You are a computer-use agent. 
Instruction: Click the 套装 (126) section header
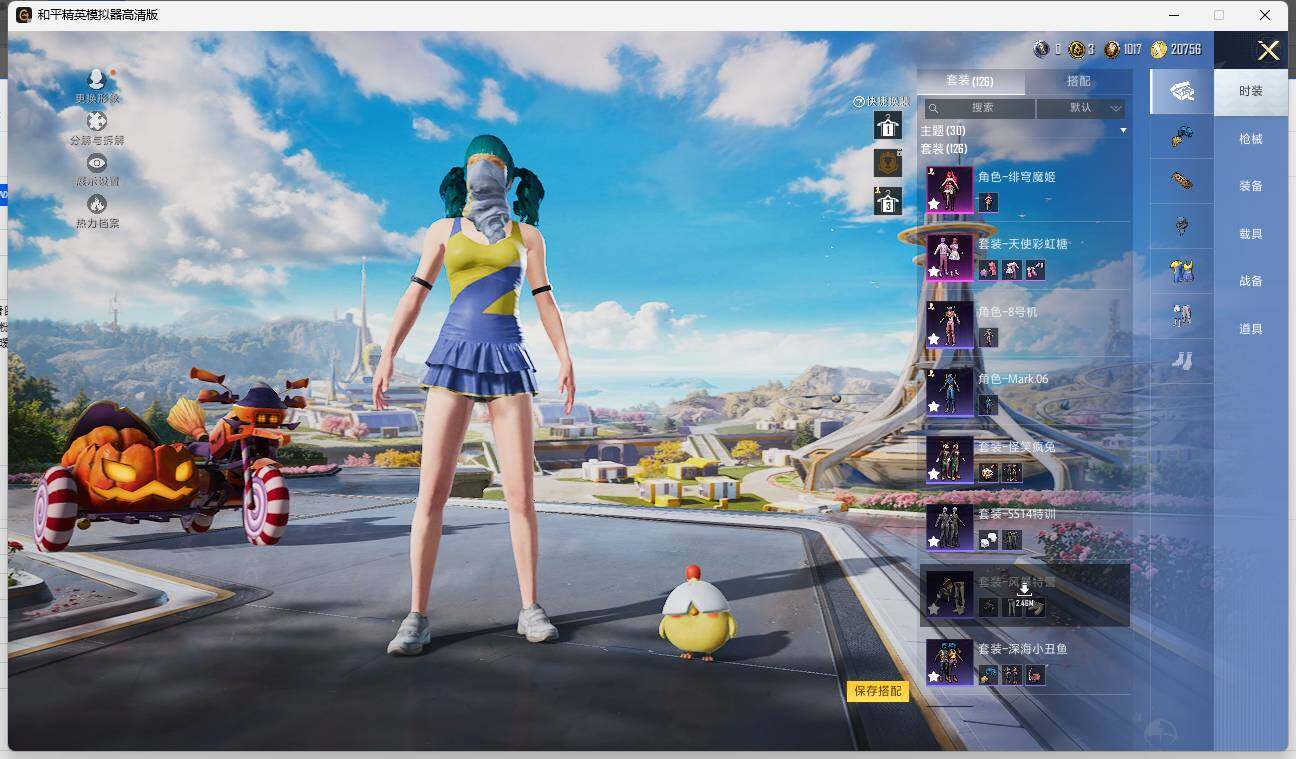click(x=944, y=149)
